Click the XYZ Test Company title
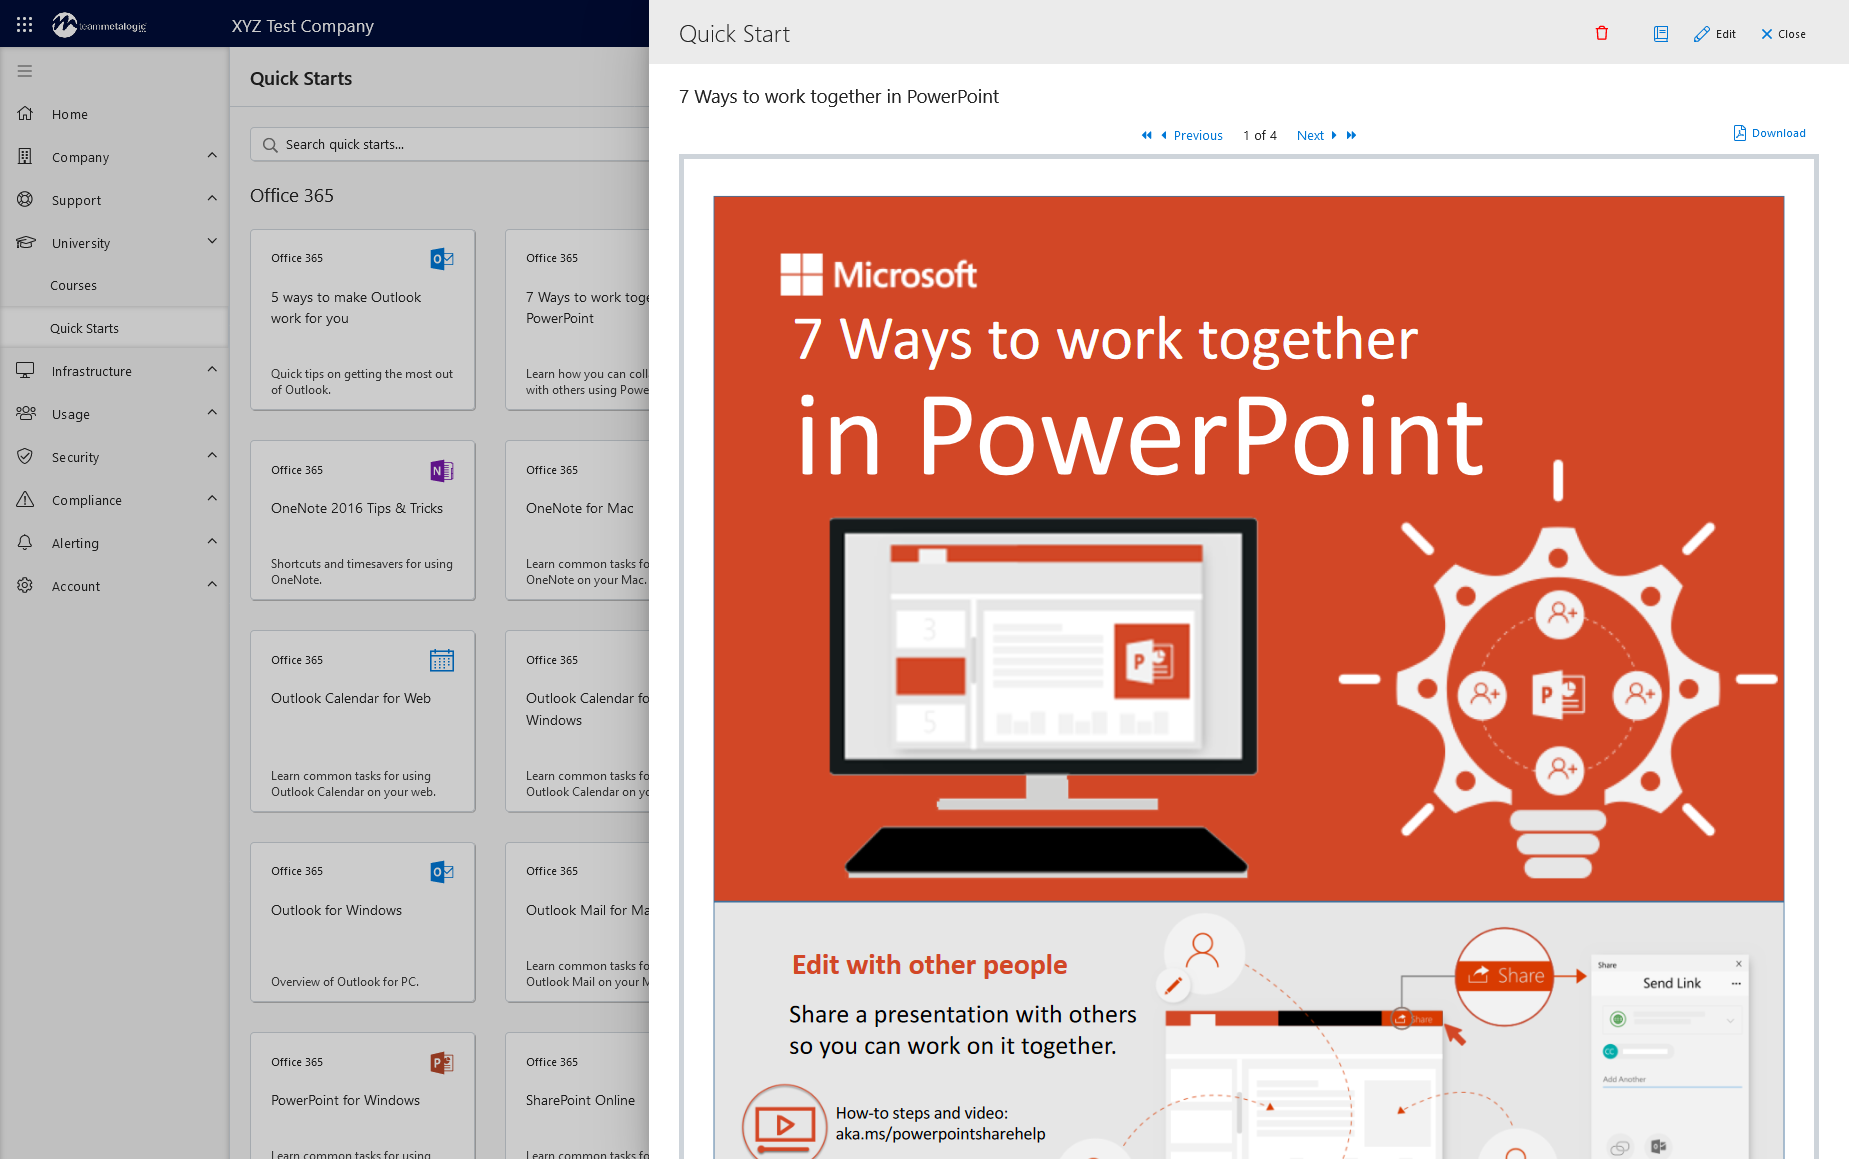Viewport: 1849px width, 1159px height. (x=303, y=26)
